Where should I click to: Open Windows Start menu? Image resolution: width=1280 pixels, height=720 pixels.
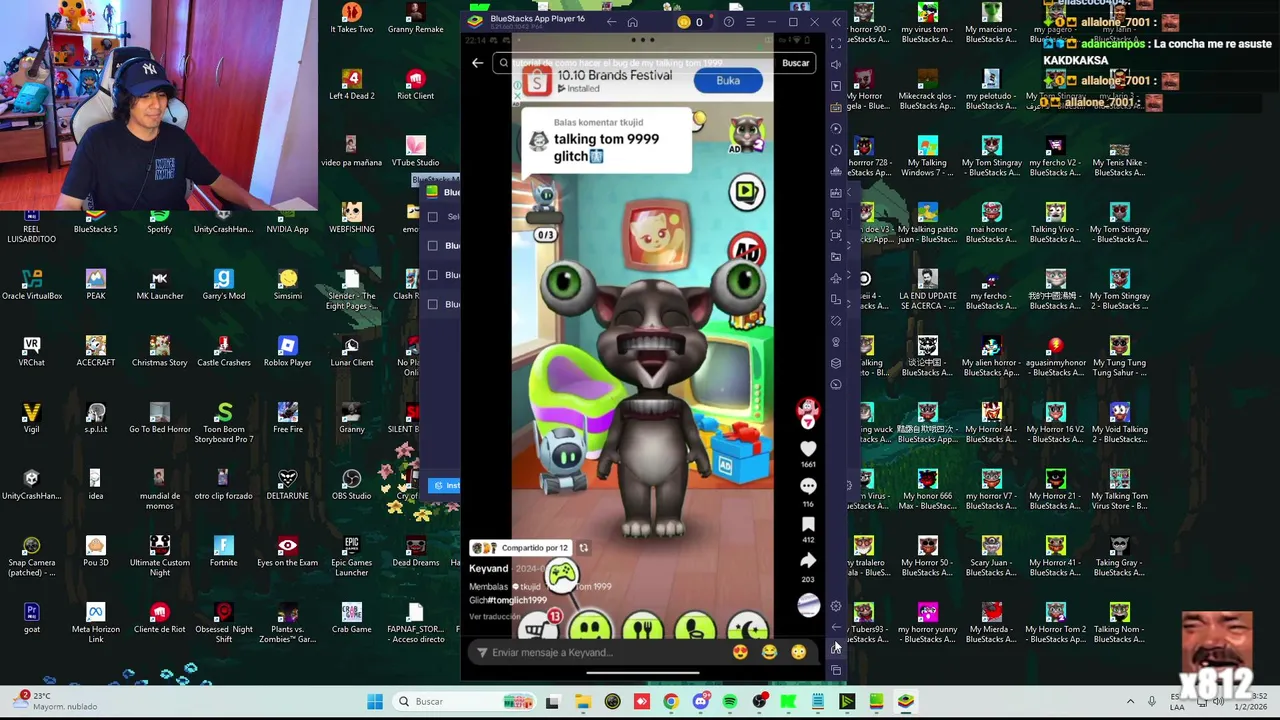click(375, 702)
